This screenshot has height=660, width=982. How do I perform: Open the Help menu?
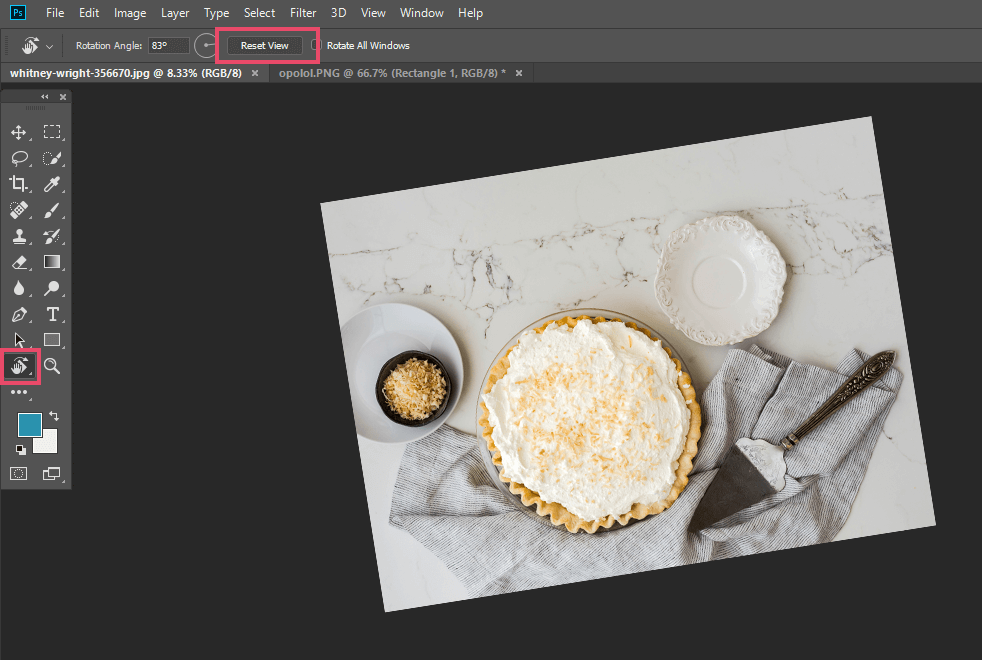[x=470, y=13]
